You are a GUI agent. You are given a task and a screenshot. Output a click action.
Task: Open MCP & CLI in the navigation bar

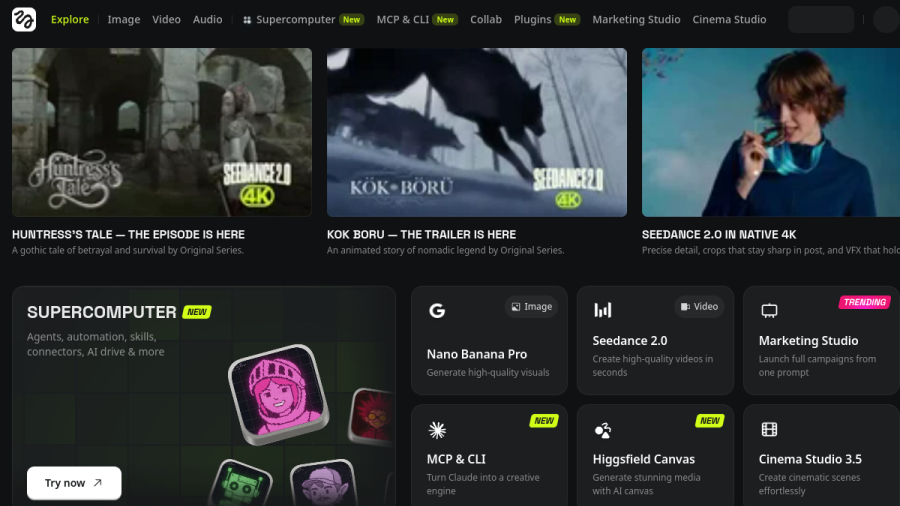point(403,20)
